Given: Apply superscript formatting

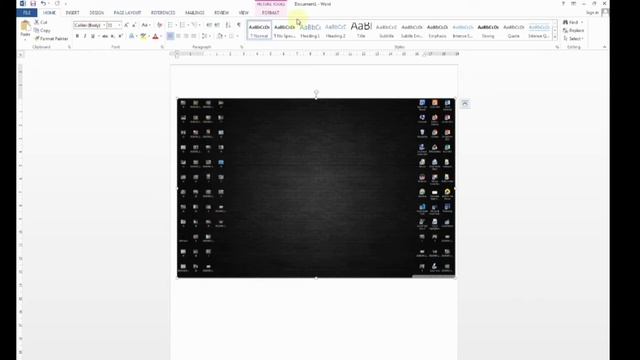Looking at the screenshot, I should coord(120,36).
